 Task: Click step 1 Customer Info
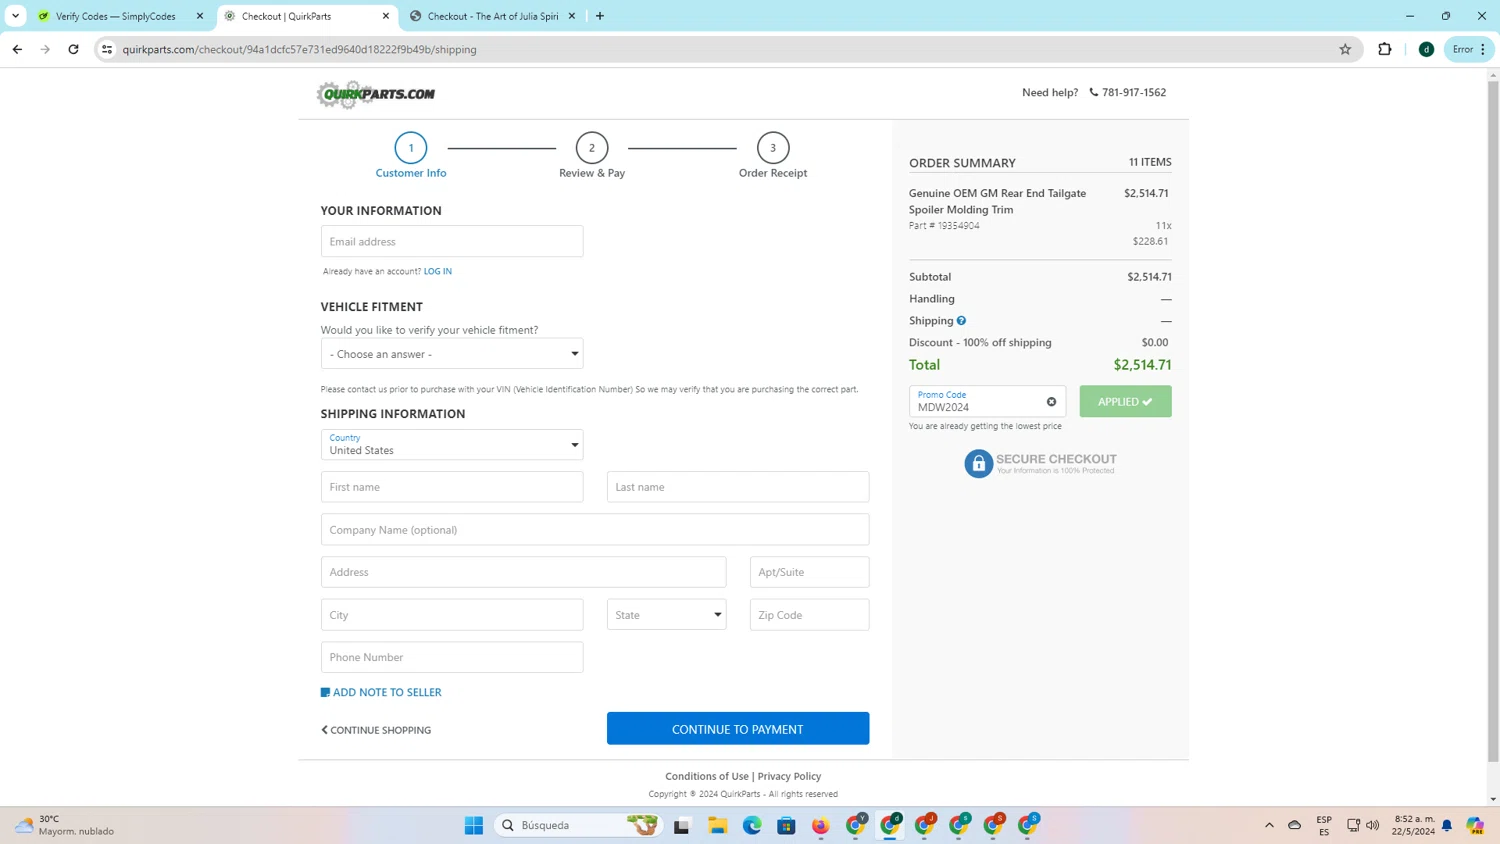coord(411,156)
